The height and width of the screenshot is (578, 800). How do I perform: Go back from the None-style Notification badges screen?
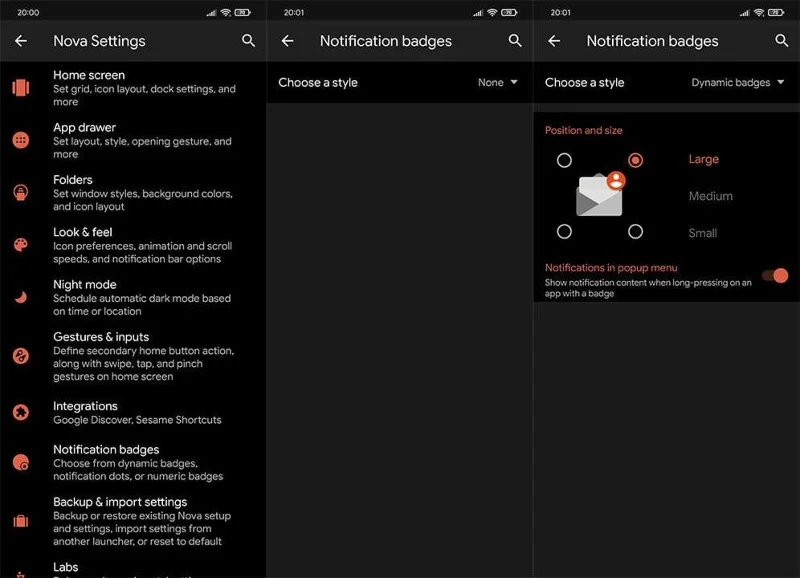pyautogui.click(x=288, y=41)
